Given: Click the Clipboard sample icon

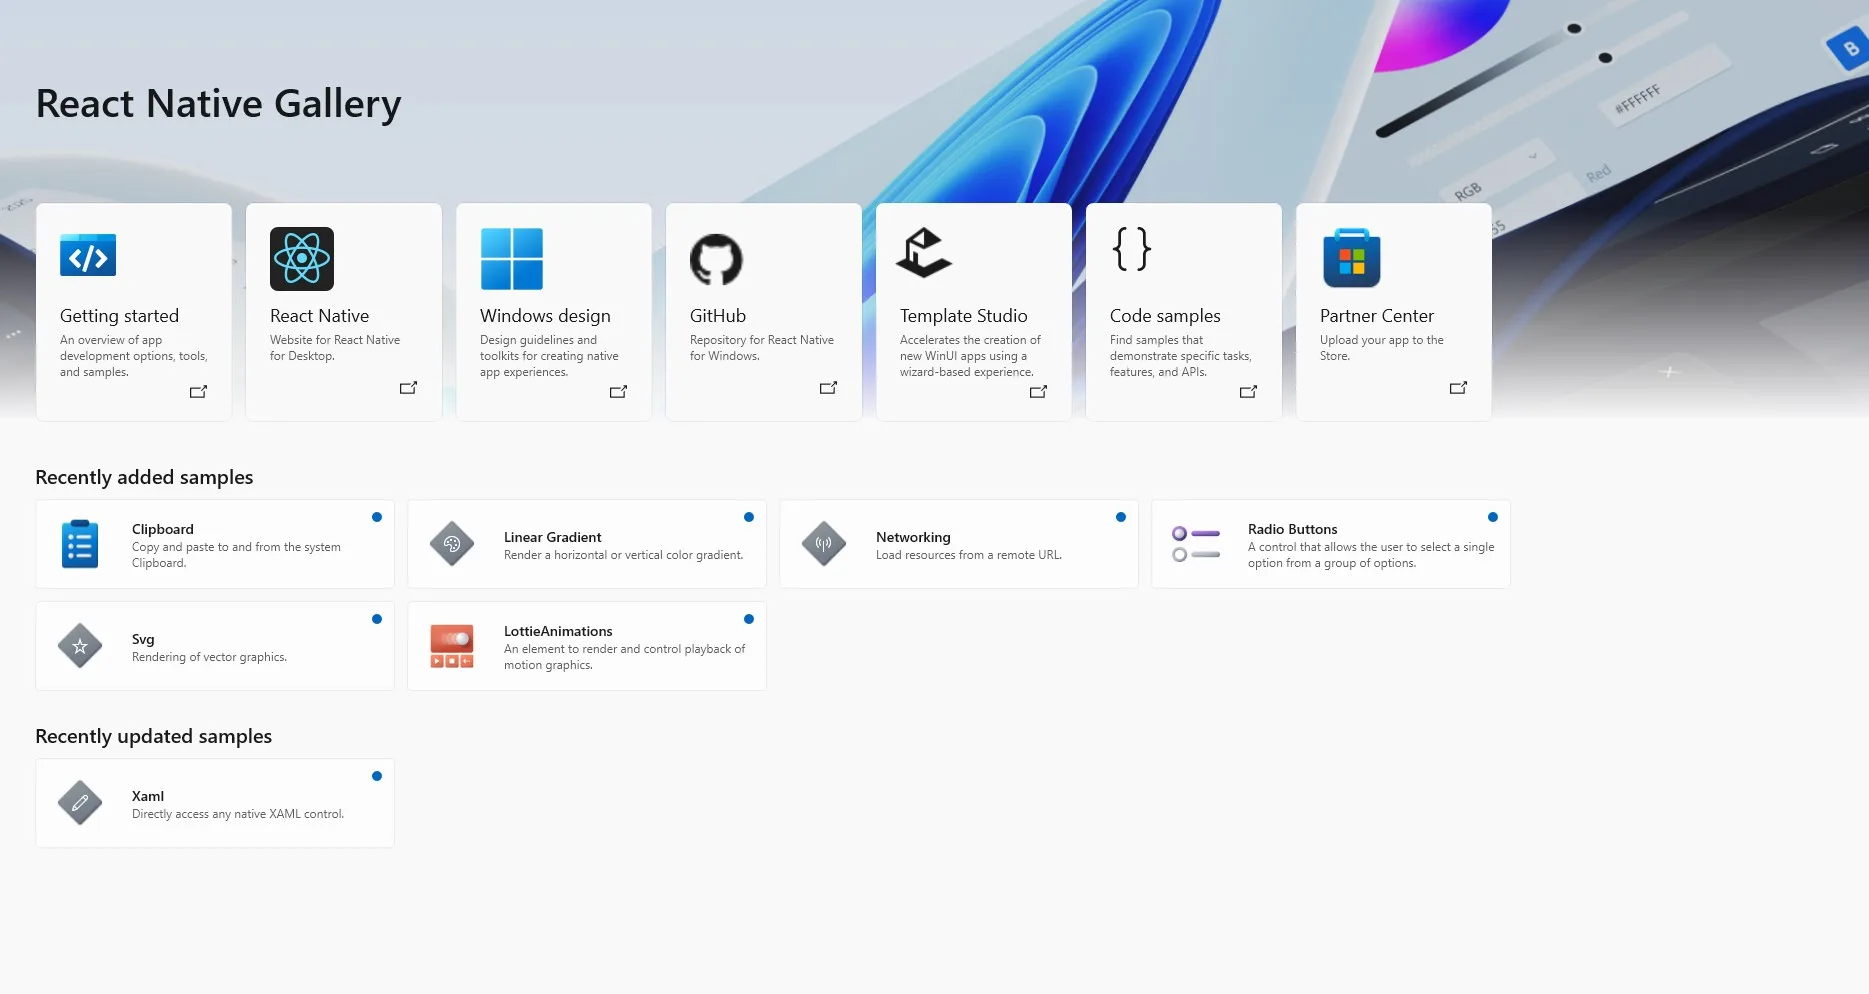Looking at the screenshot, I should [x=80, y=544].
